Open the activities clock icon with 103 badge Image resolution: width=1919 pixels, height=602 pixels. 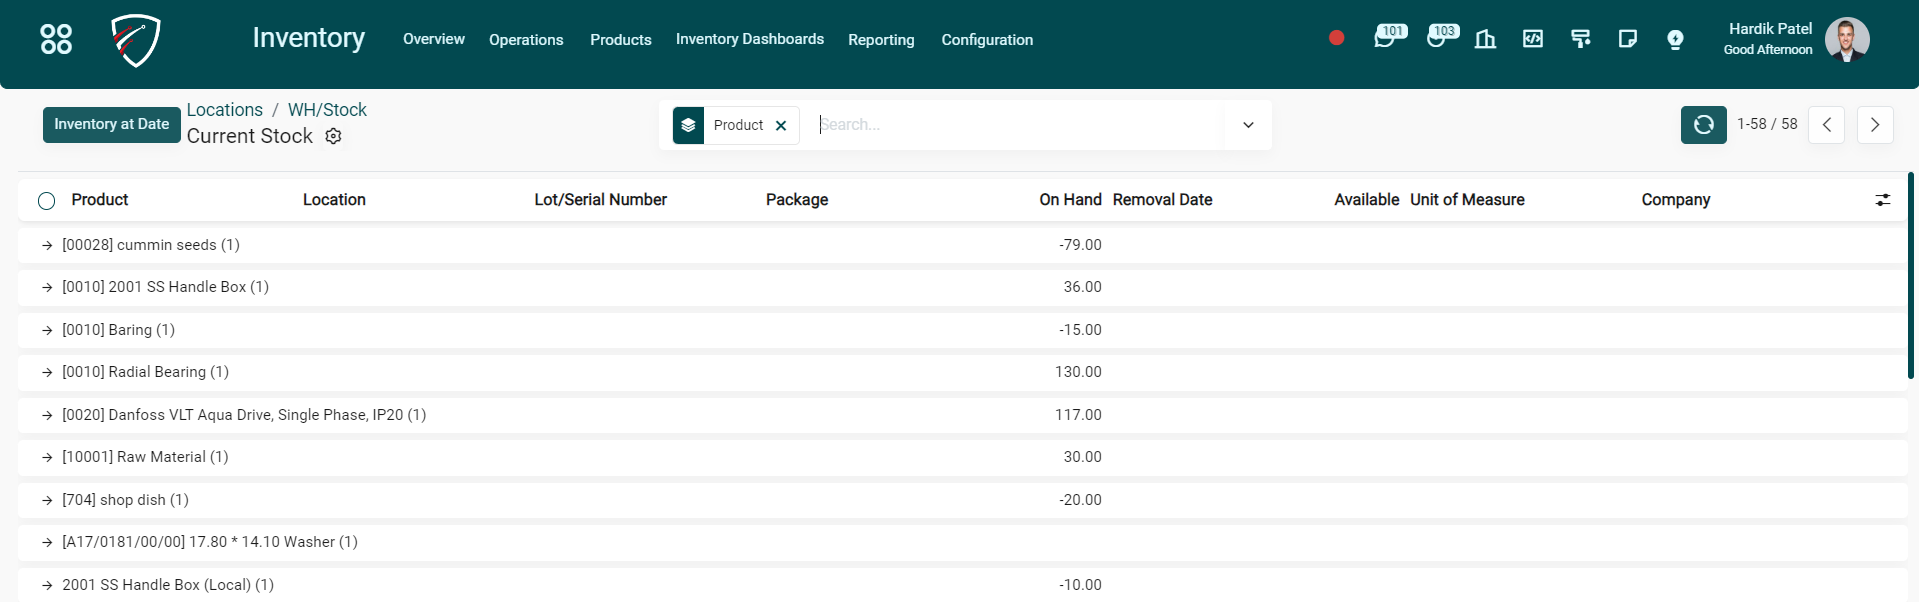[1438, 39]
